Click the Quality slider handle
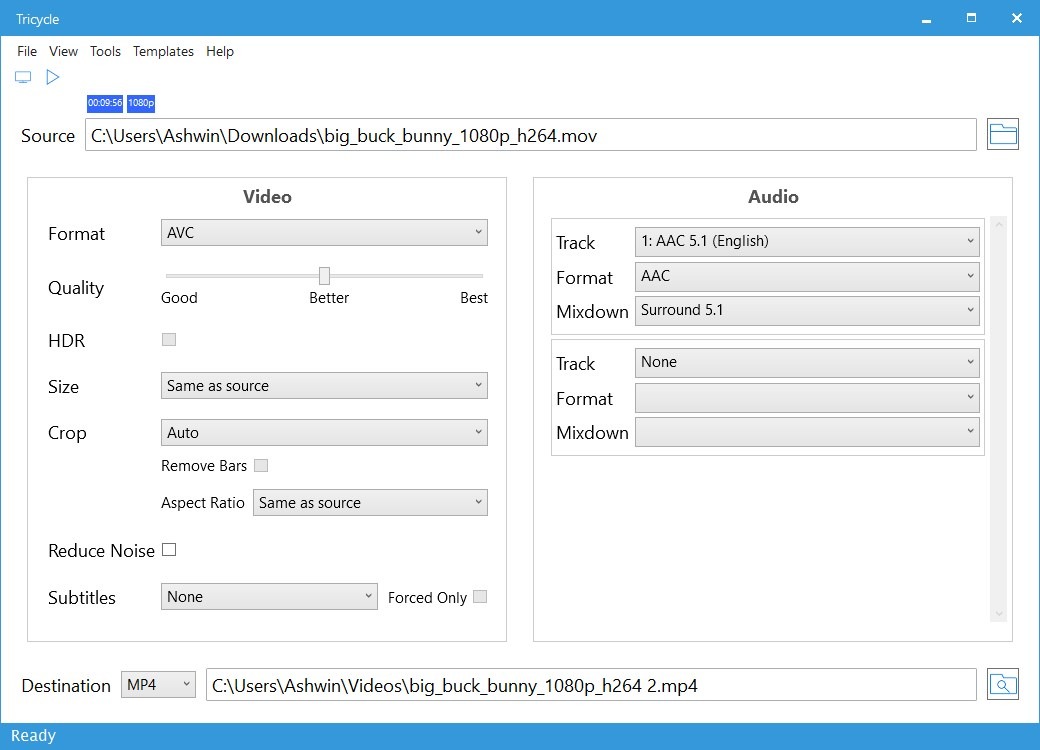Image resolution: width=1040 pixels, height=750 pixels. 324,276
